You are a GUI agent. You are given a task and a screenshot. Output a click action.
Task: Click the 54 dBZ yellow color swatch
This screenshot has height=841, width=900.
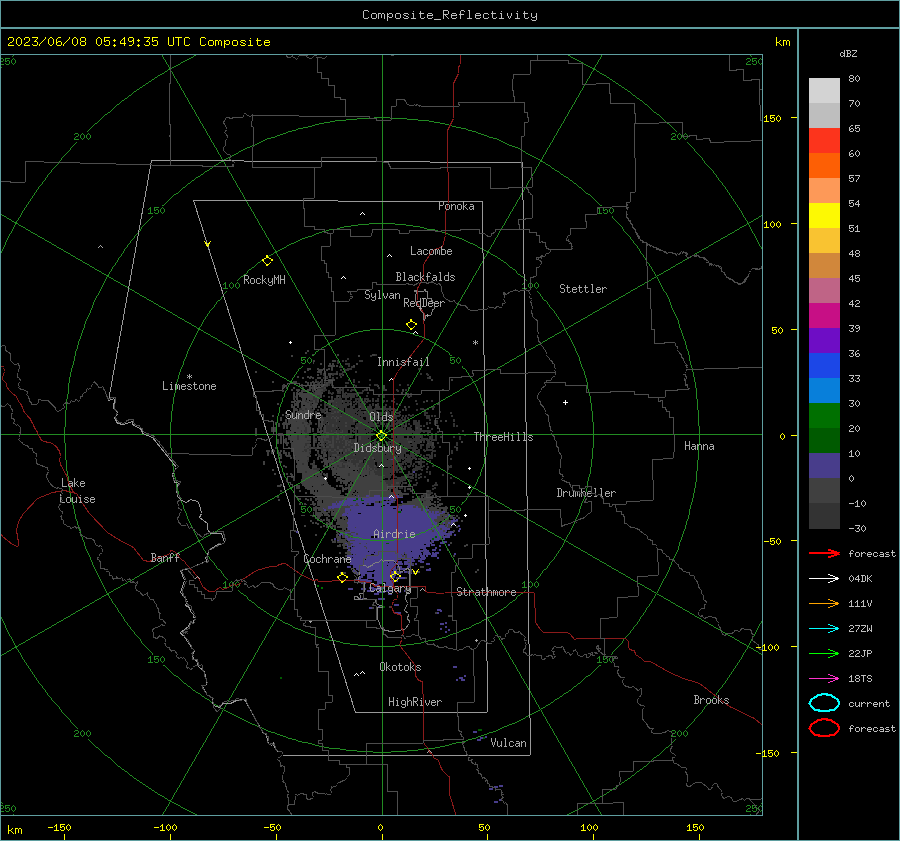coord(824,216)
